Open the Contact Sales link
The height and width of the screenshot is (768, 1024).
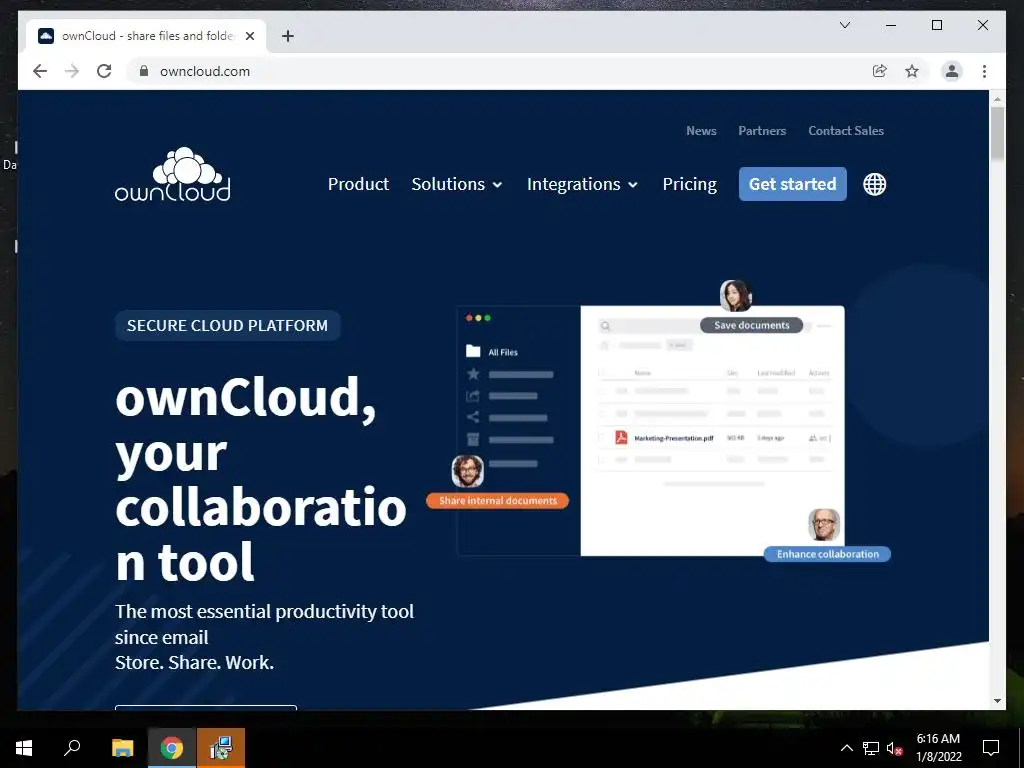point(846,131)
